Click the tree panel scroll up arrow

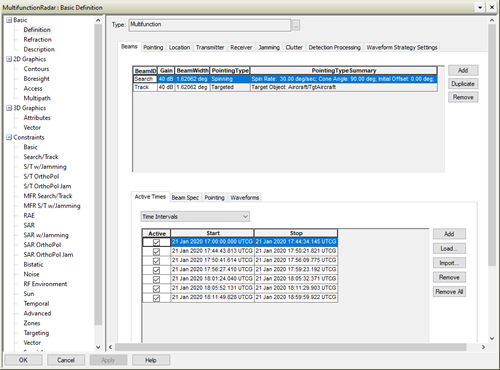98,20
